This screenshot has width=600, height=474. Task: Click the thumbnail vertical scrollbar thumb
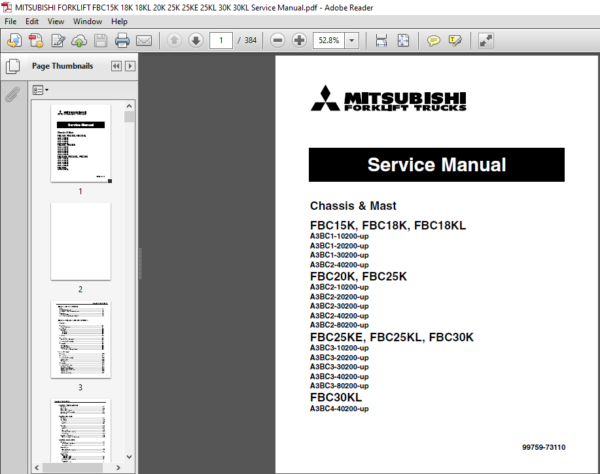click(129, 117)
